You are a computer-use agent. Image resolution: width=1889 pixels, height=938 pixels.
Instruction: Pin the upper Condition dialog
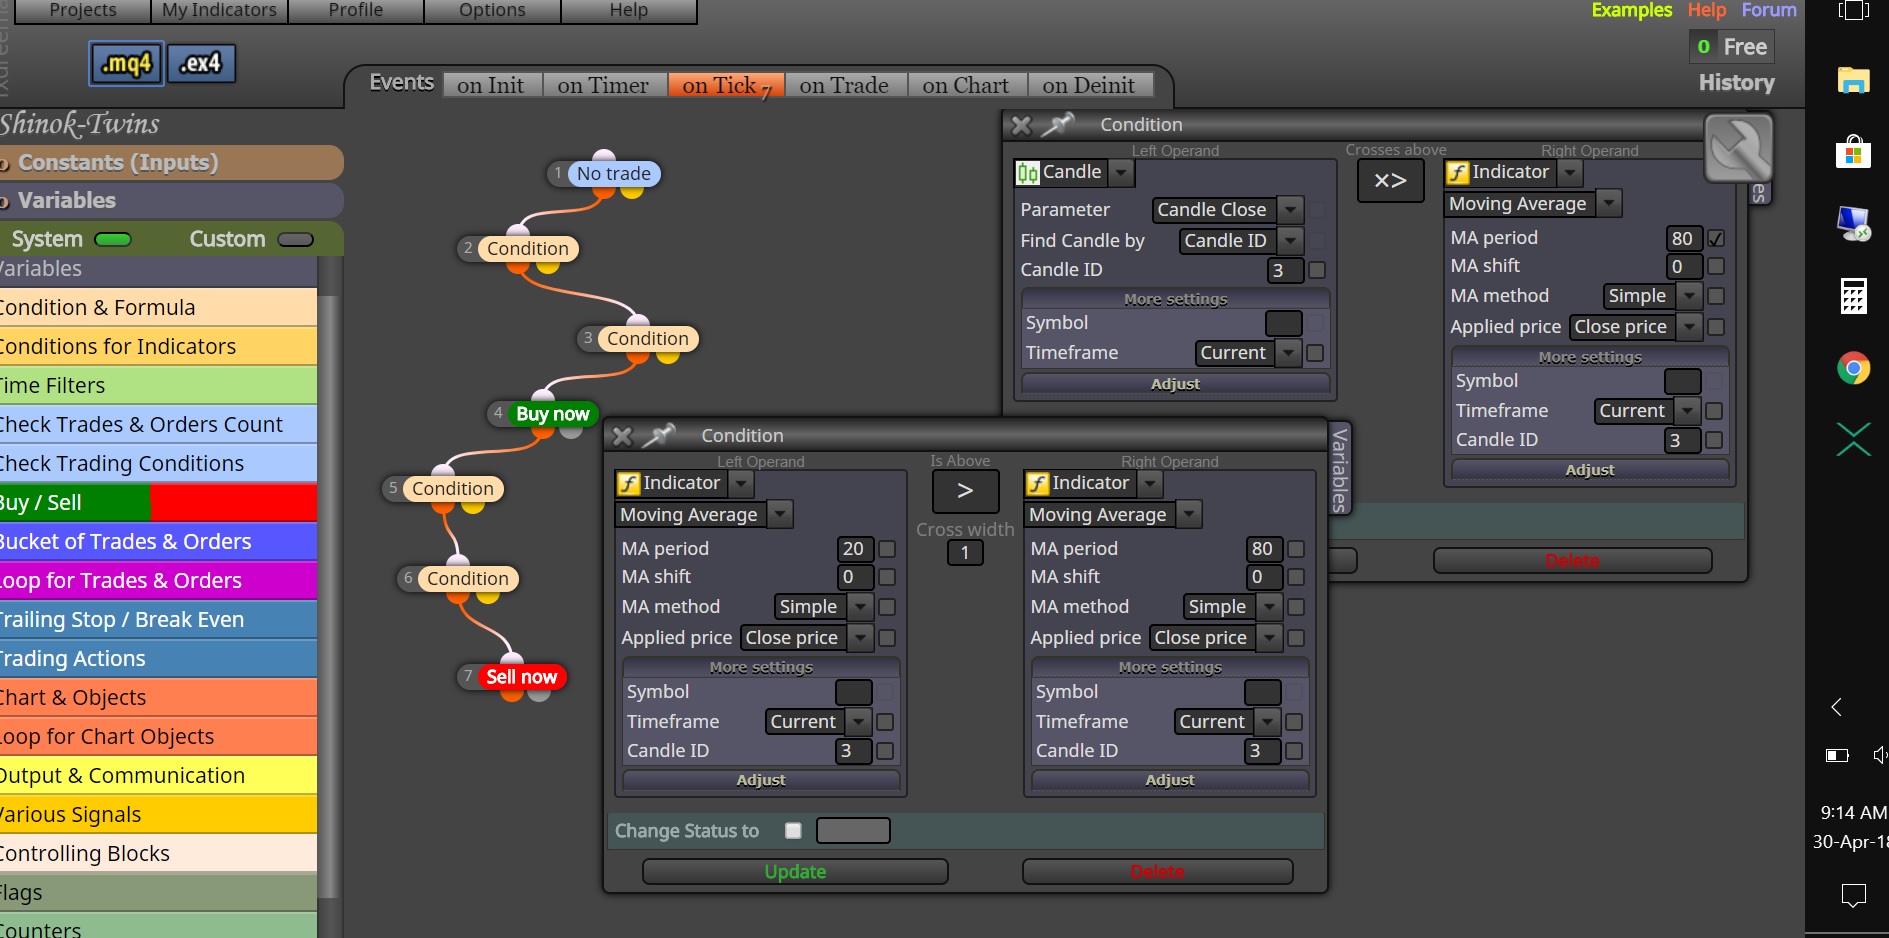coord(1058,124)
